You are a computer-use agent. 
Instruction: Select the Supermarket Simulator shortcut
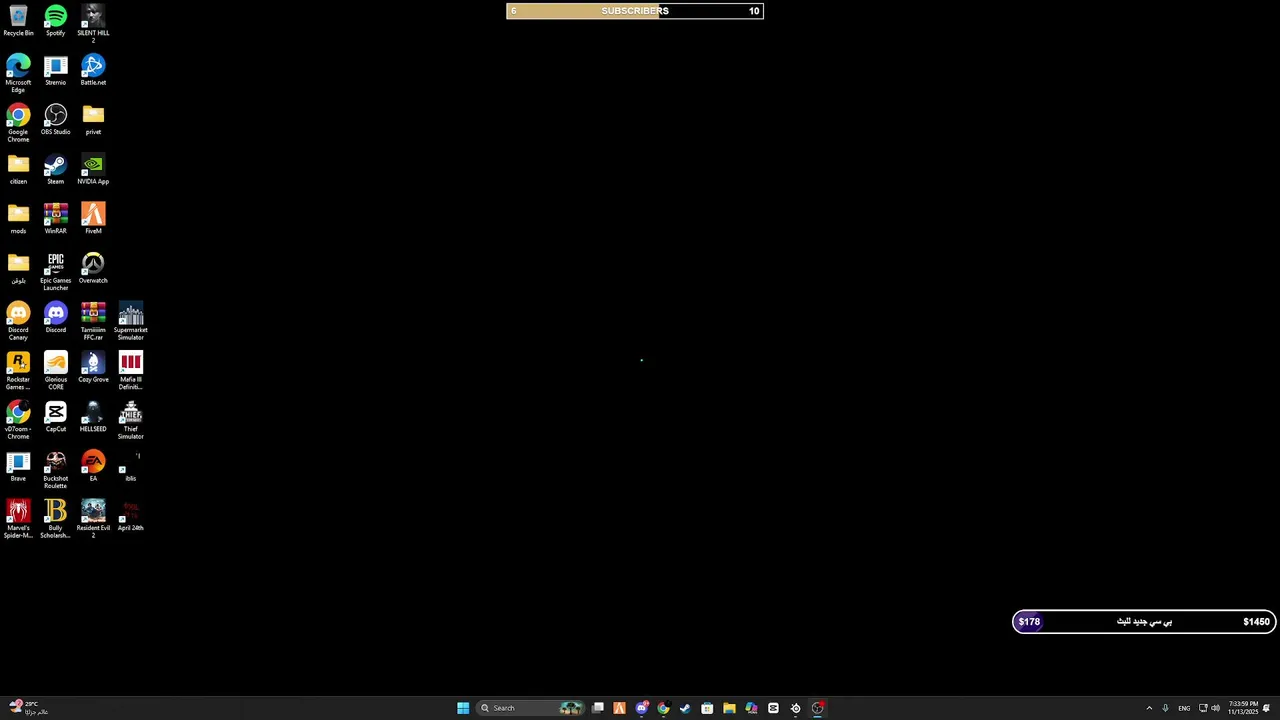coord(130,321)
